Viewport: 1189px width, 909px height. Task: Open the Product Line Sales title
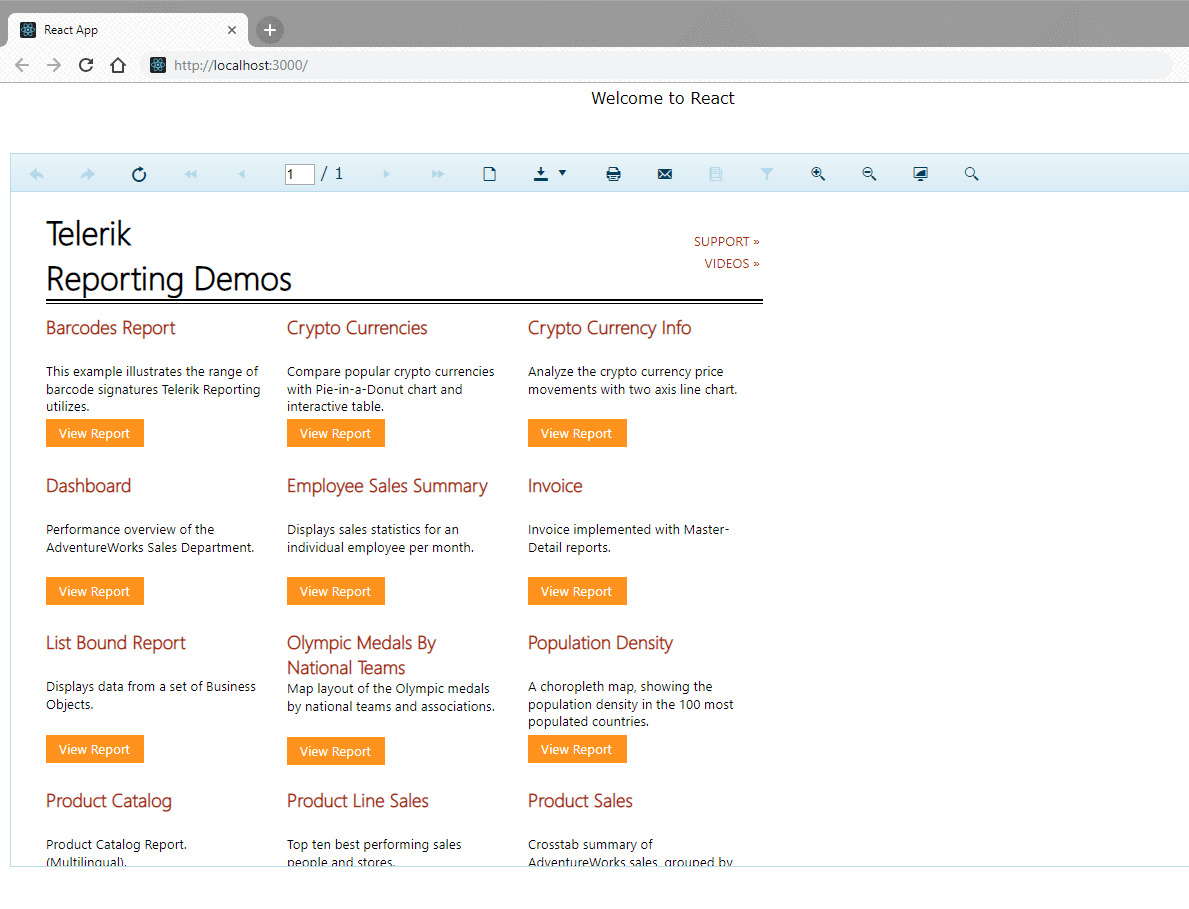[358, 801]
